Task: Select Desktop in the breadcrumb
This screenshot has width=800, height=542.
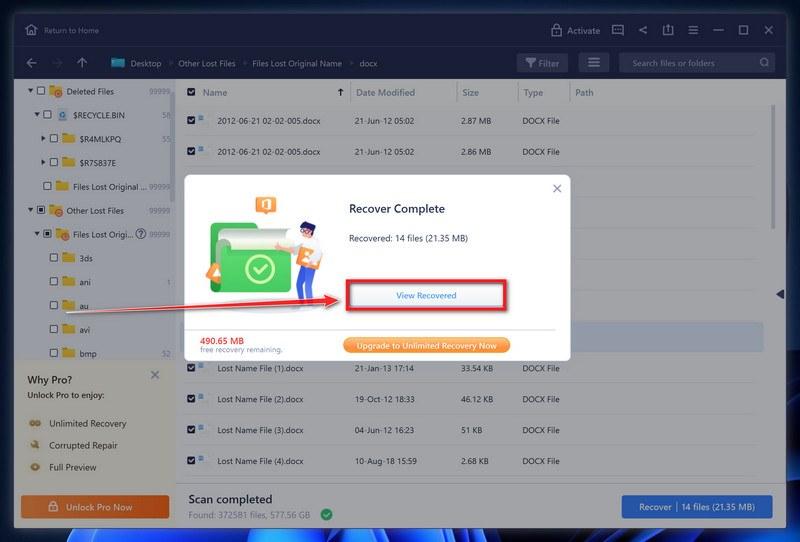Action: [x=145, y=63]
